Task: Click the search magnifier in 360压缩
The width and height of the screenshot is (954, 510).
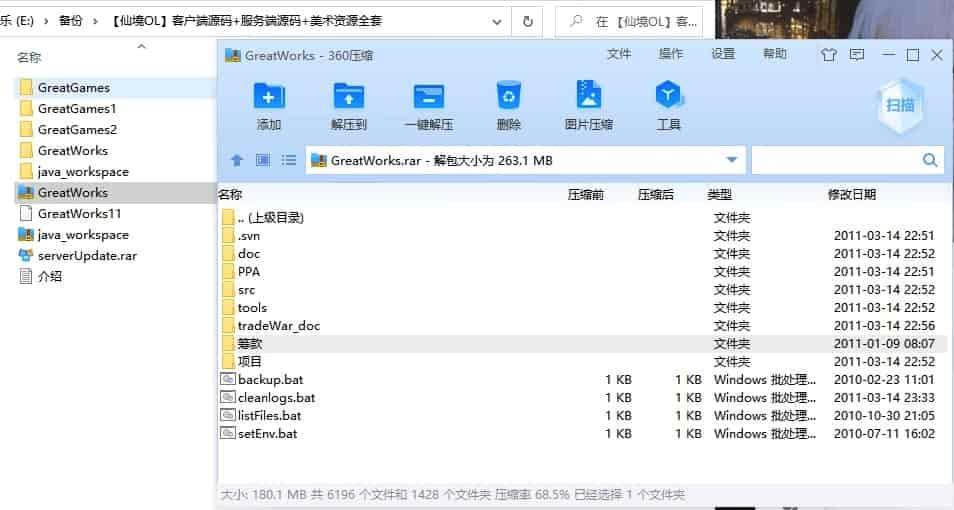Action: (930, 160)
